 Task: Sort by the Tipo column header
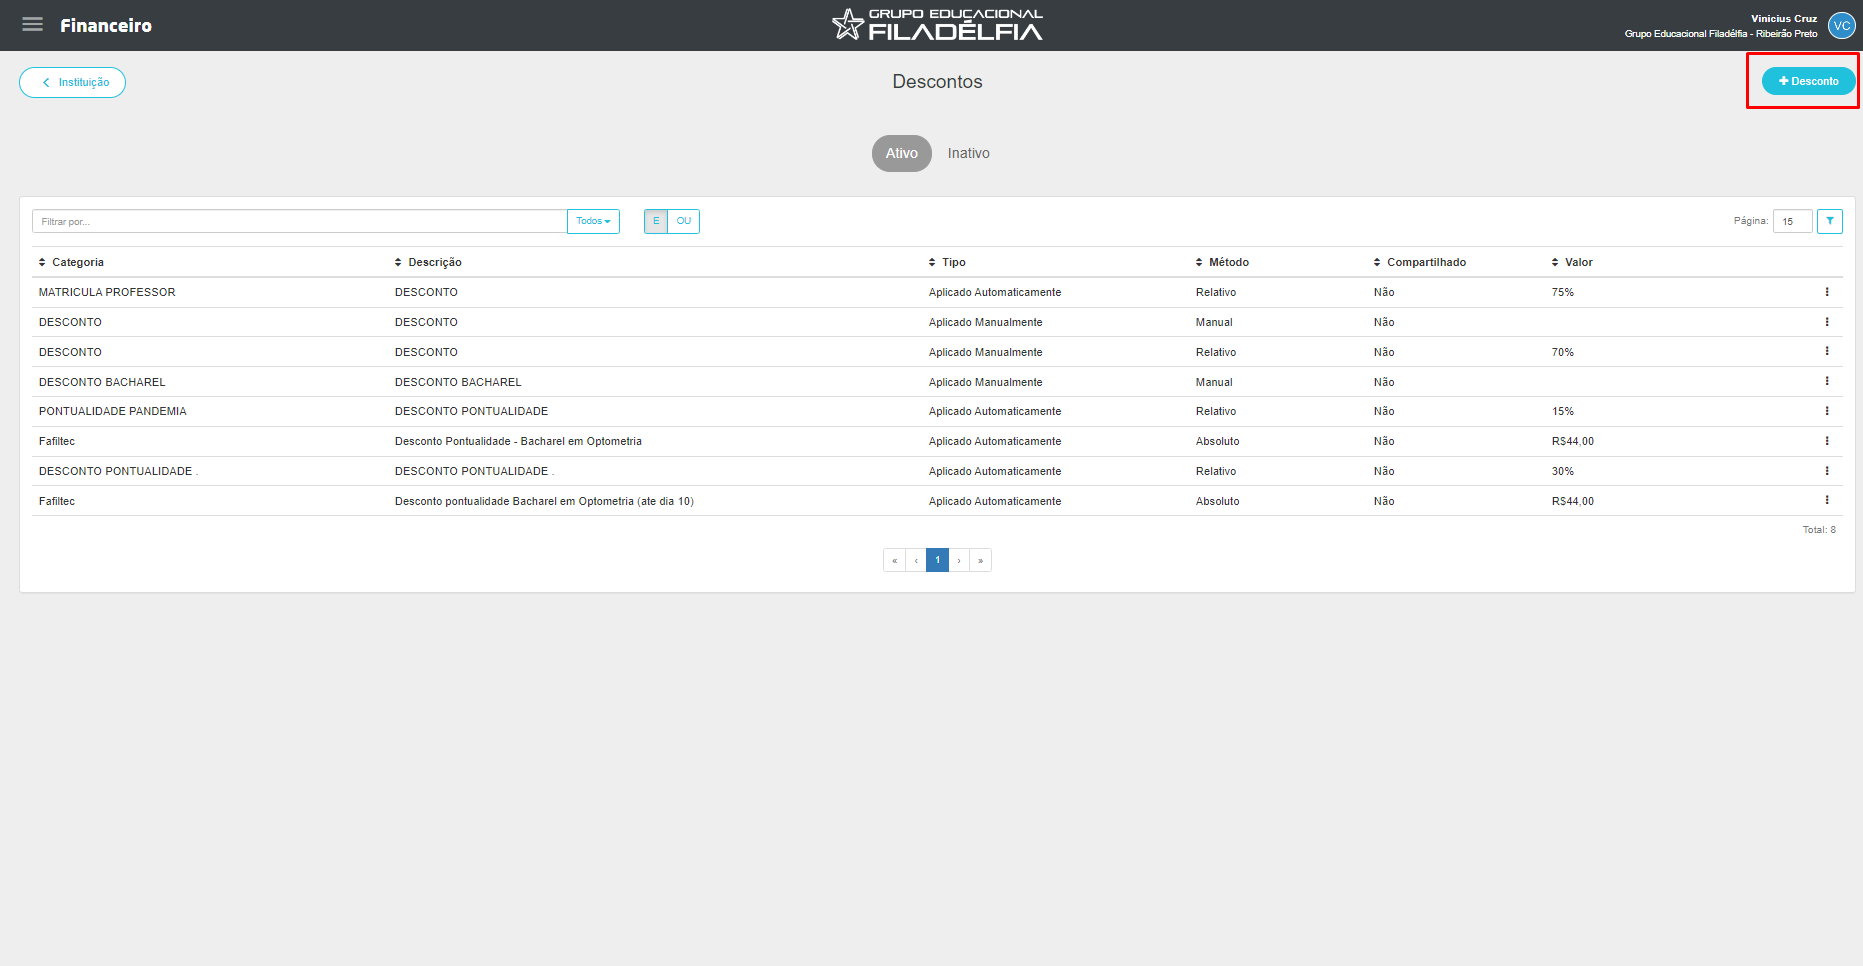(947, 262)
